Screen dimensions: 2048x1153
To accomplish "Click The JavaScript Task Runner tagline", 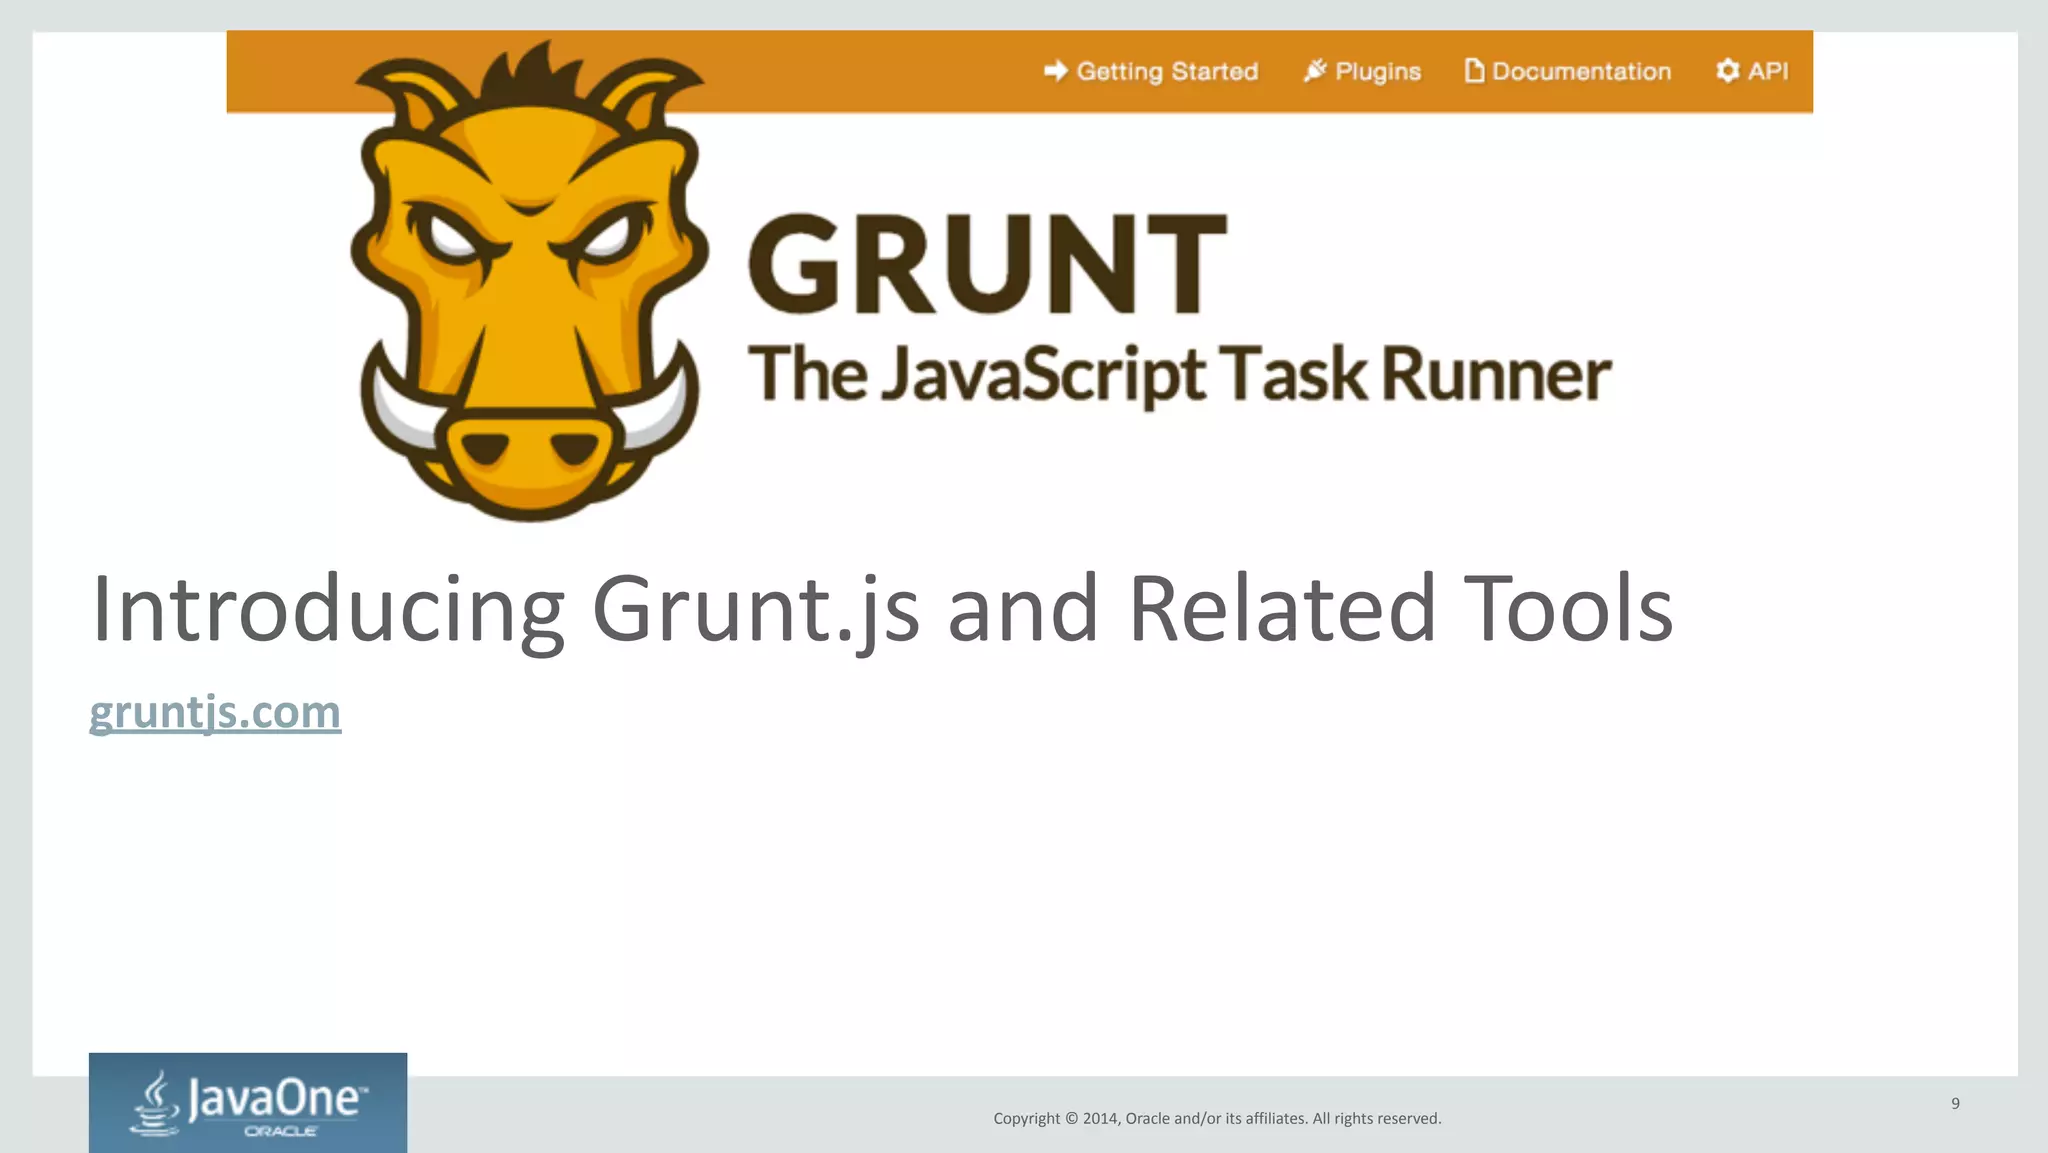I will [1179, 375].
